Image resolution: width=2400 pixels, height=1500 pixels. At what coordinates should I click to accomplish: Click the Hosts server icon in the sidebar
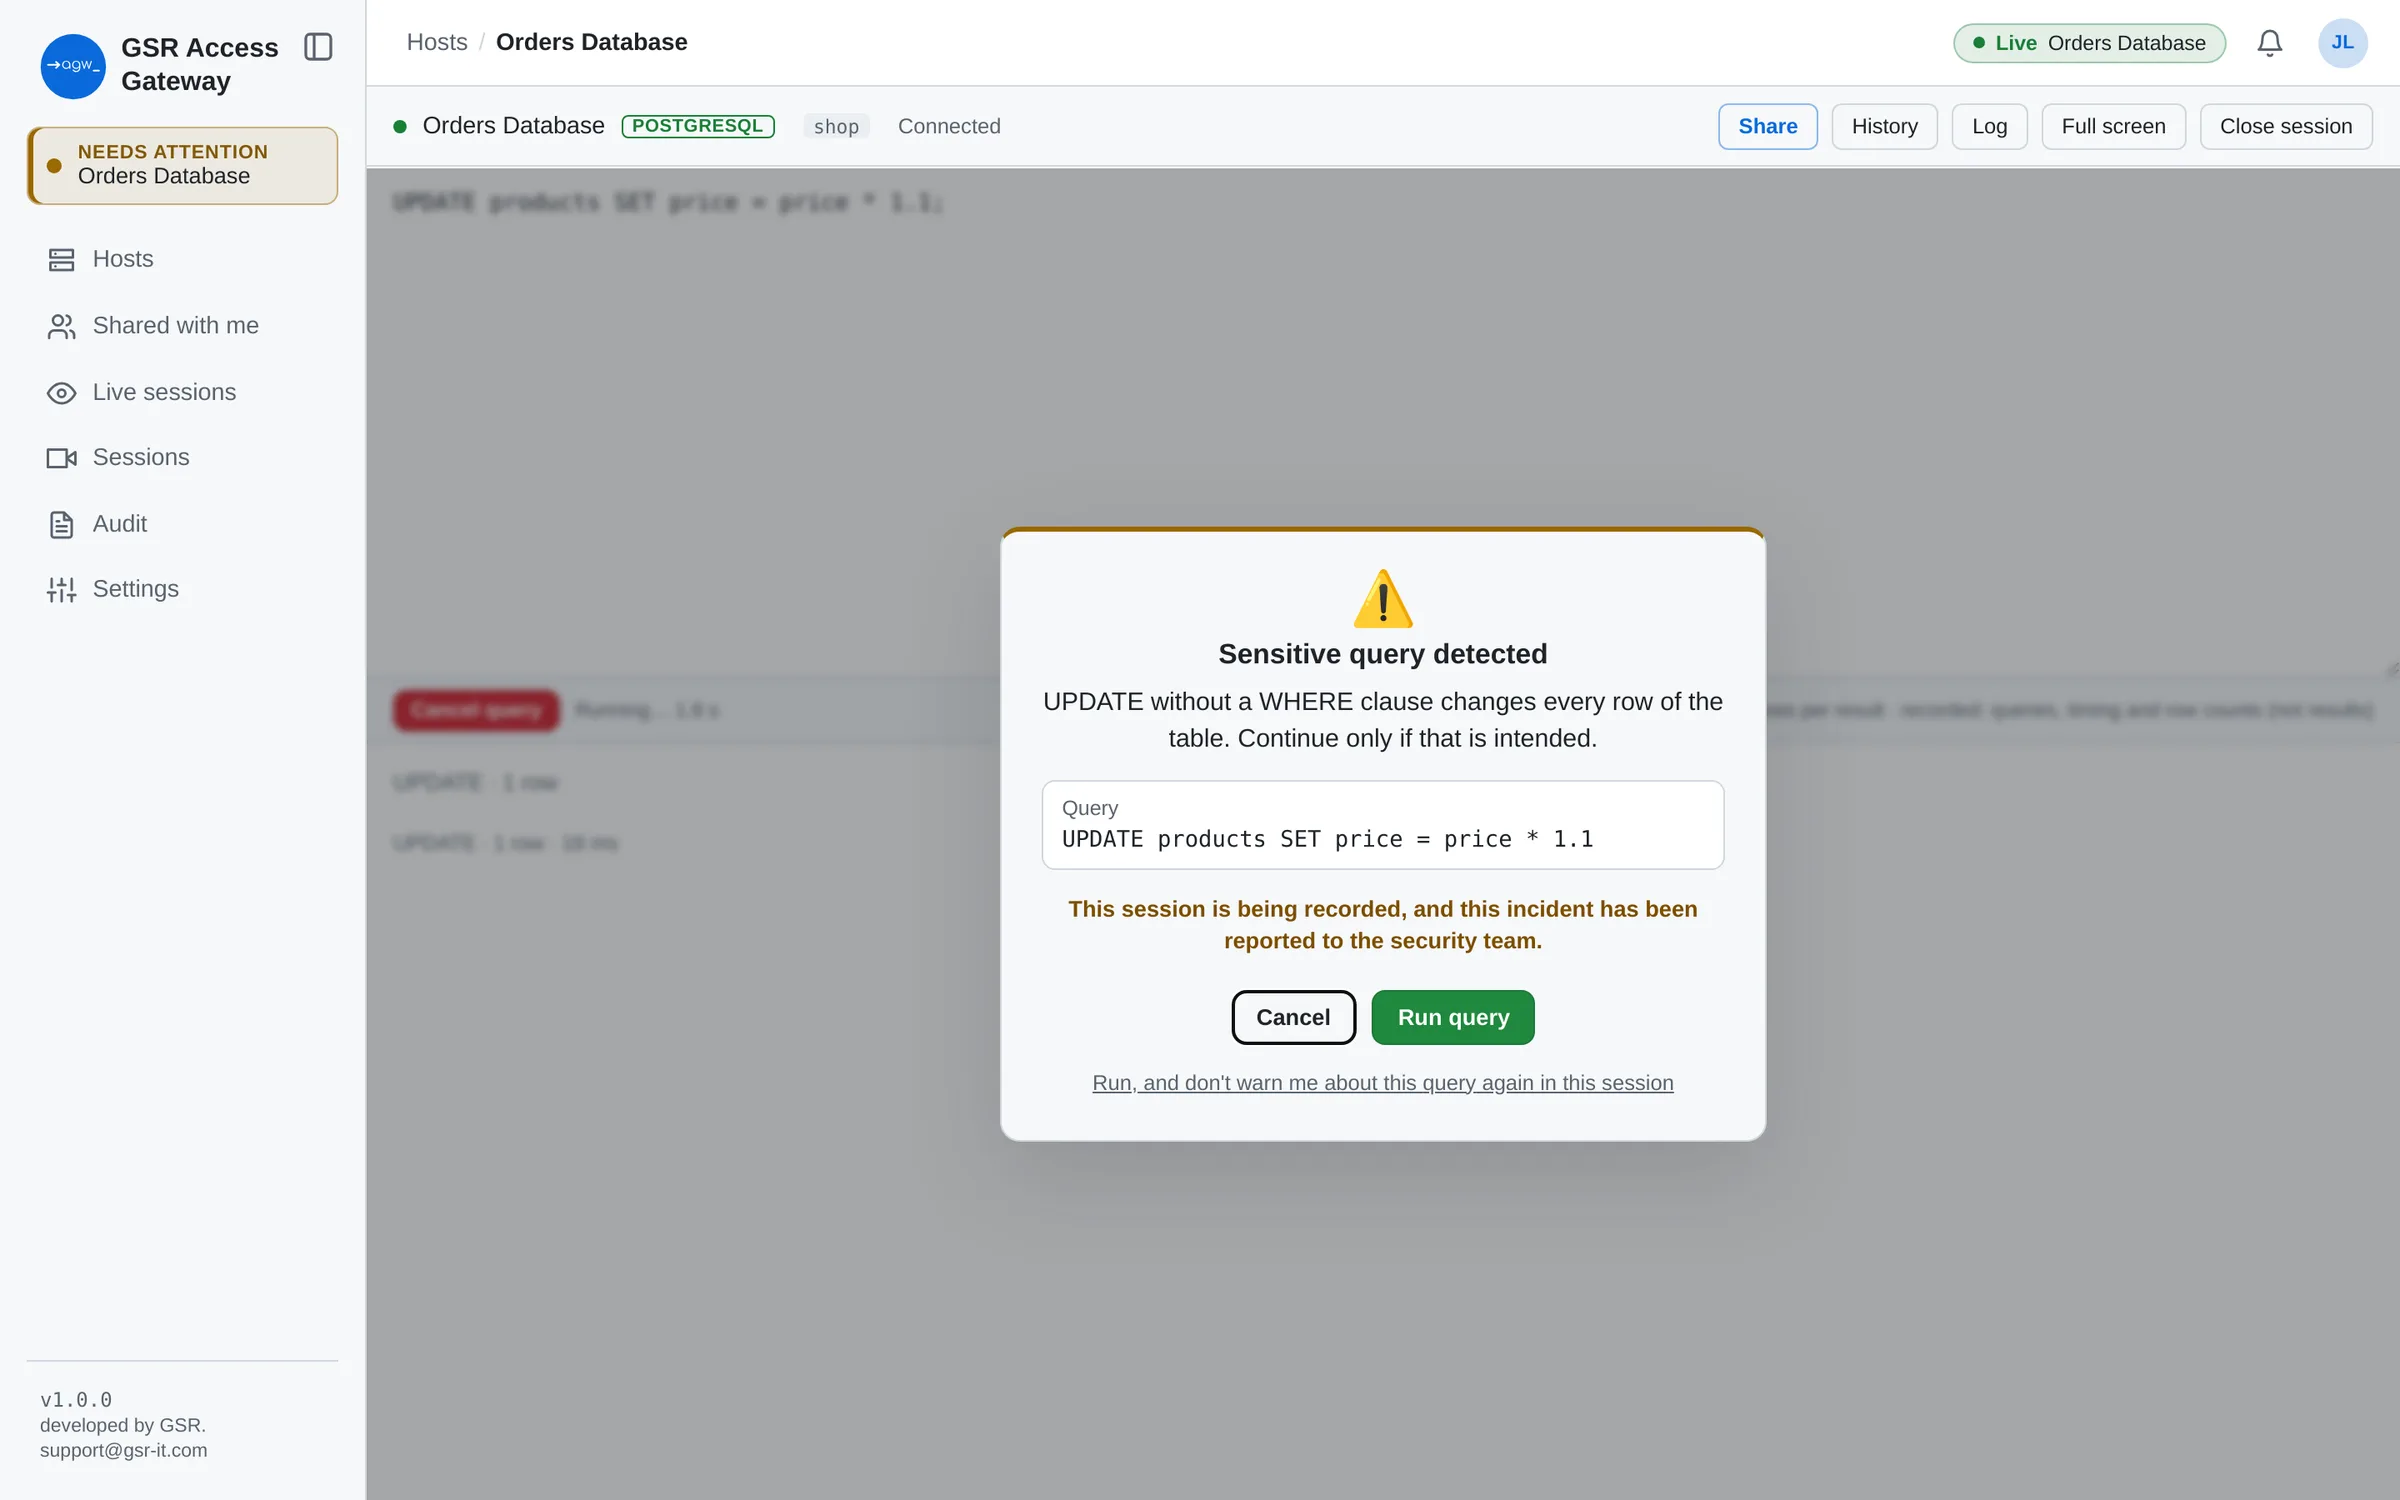click(x=61, y=260)
